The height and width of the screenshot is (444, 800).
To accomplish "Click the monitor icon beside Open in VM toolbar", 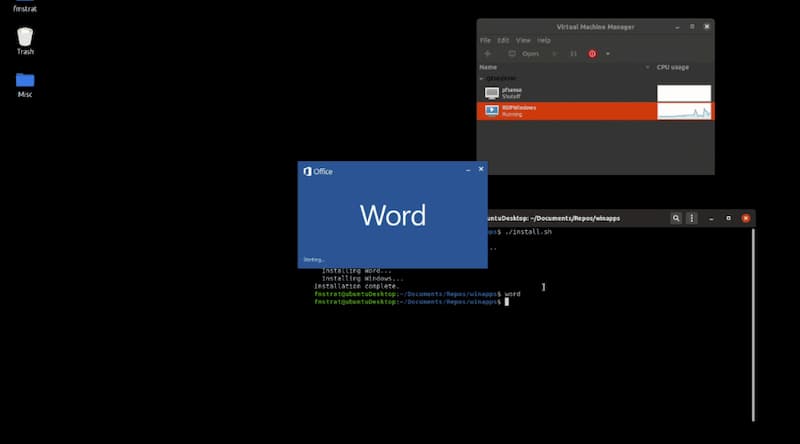I will (512, 54).
